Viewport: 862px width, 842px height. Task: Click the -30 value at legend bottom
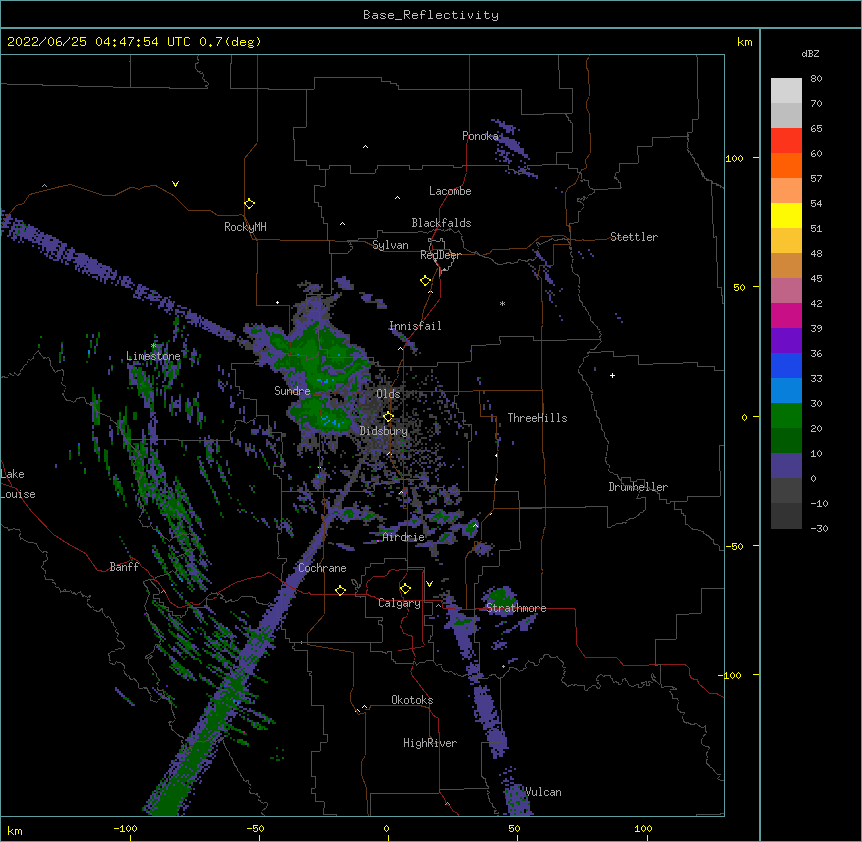[819, 528]
